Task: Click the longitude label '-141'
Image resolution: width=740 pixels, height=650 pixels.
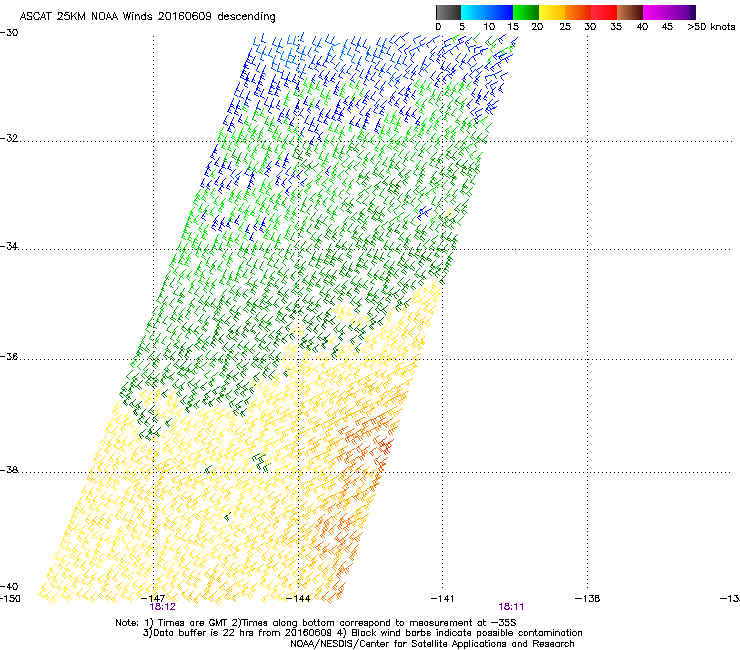Action: click(443, 599)
